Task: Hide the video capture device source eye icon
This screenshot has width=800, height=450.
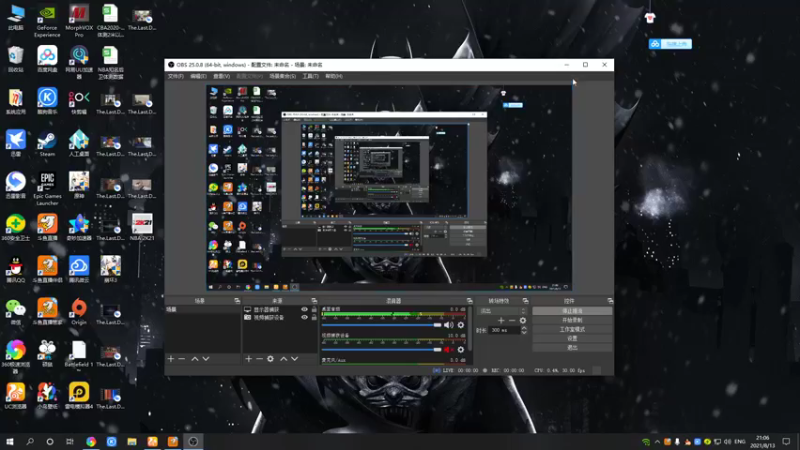Action: point(305,317)
